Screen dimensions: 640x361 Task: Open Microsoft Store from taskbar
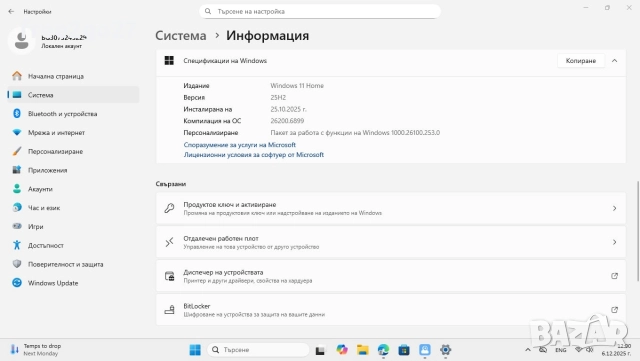[x=404, y=350]
